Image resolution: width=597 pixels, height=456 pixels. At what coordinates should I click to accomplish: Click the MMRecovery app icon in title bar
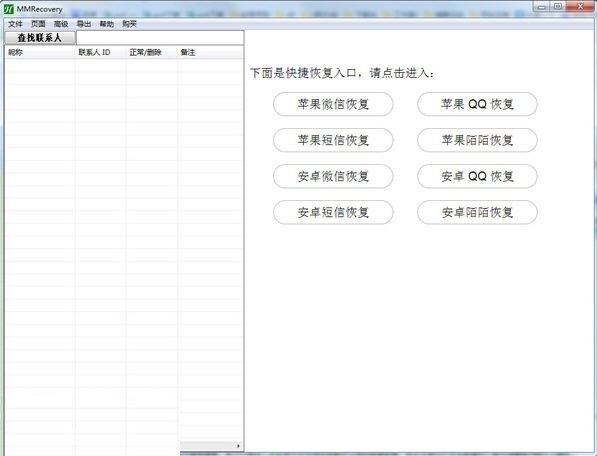tap(8, 9)
